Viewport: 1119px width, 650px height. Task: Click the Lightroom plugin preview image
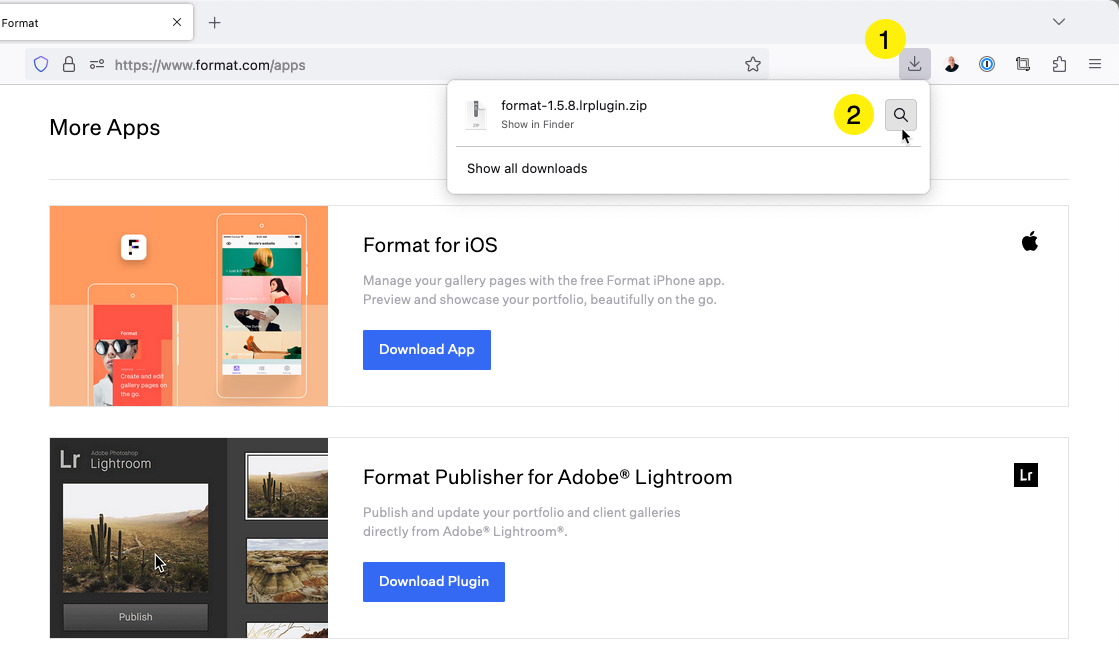click(x=189, y=538)
